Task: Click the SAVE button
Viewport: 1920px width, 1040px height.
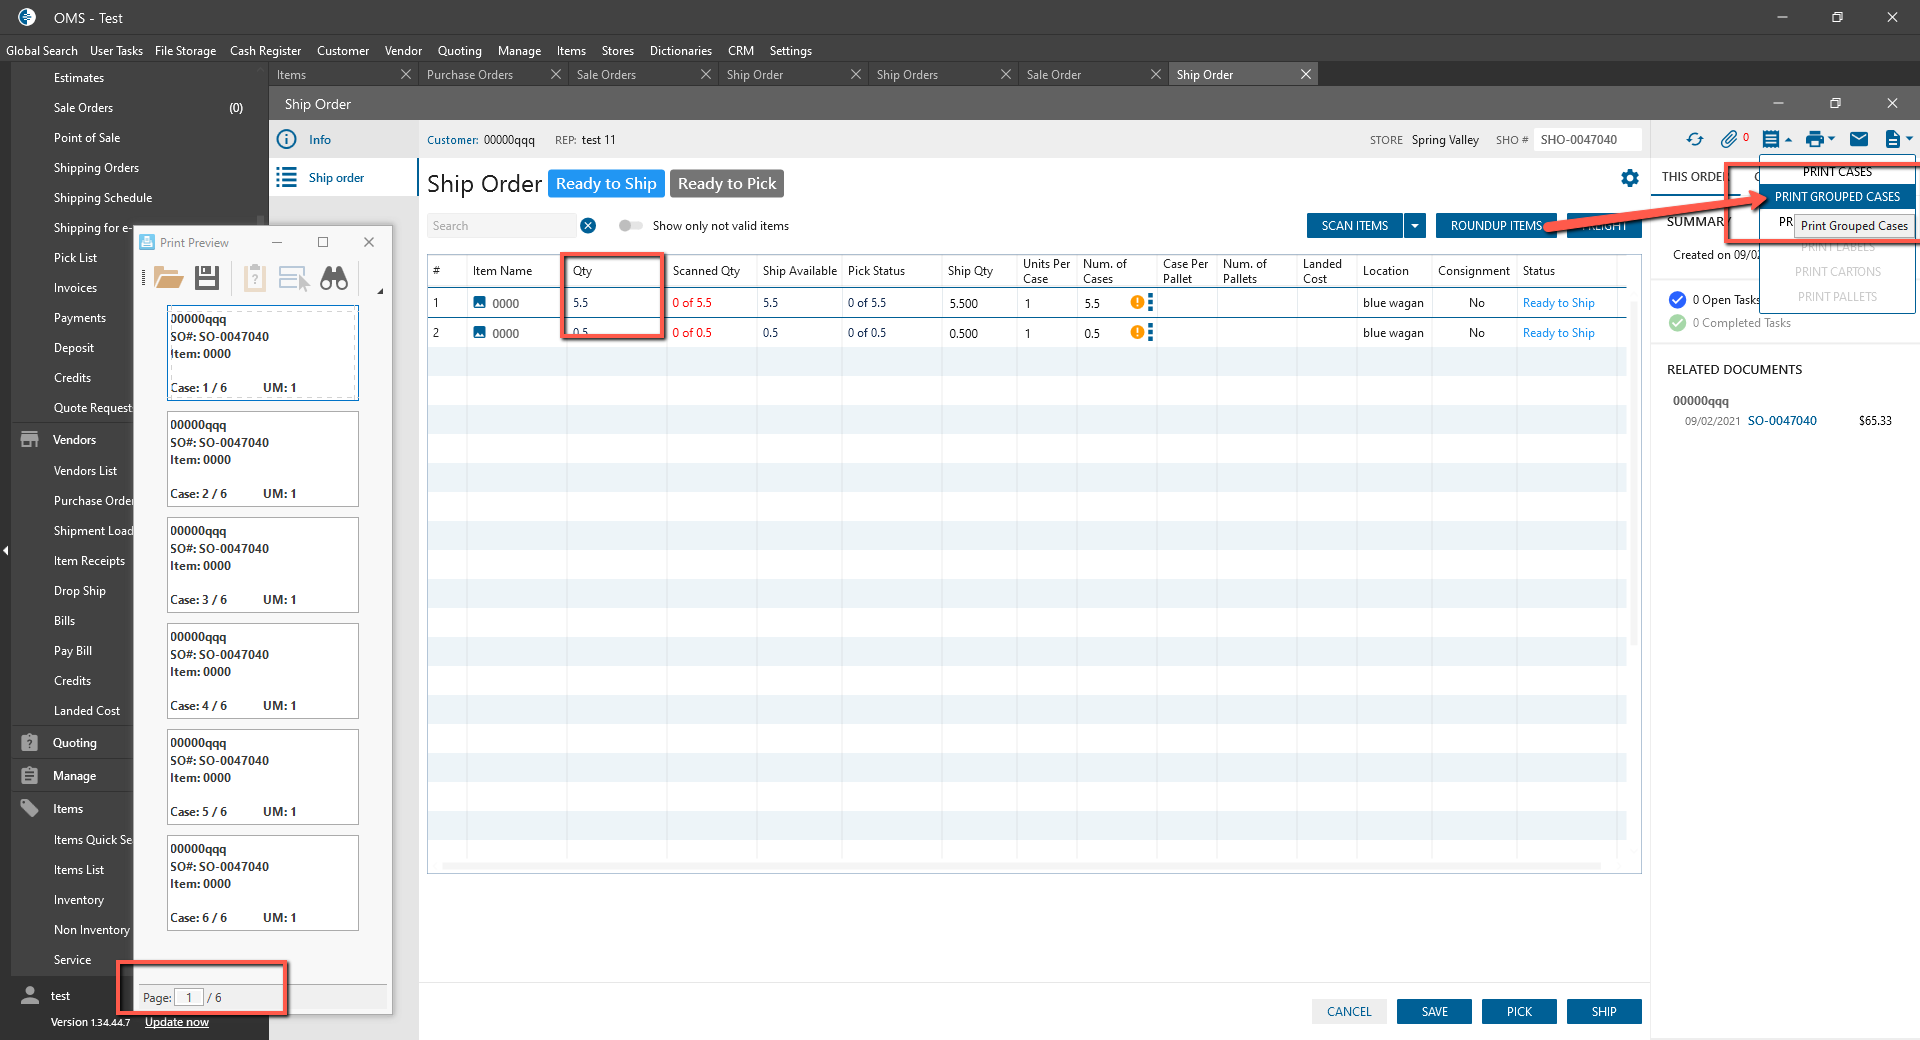Action: tap(1435, 1012)
